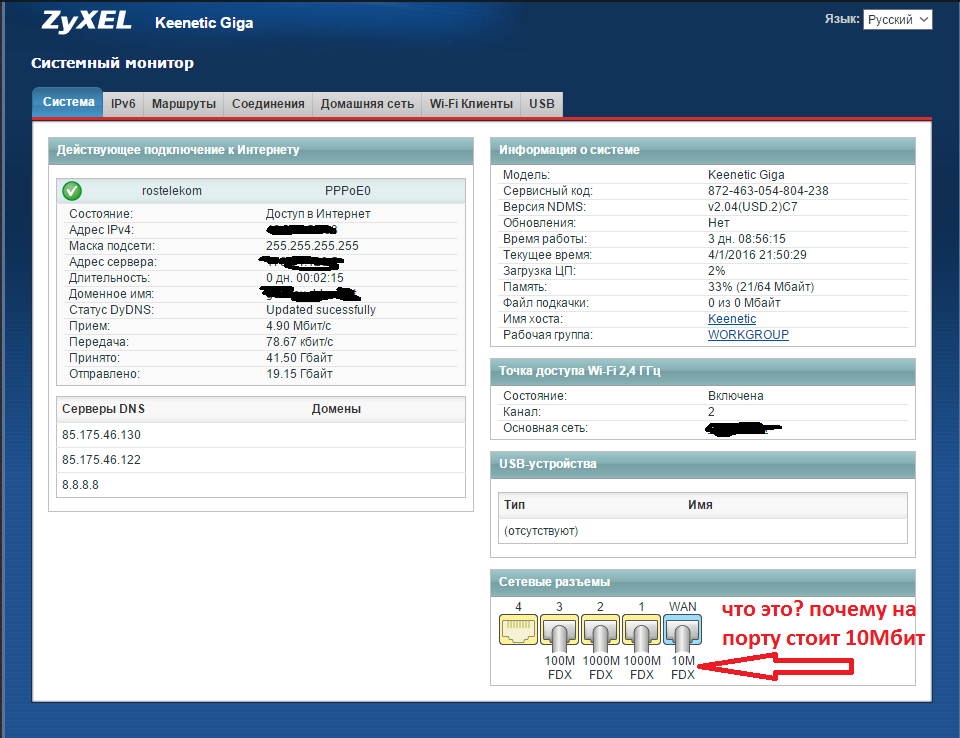
Task: Click the Домены column header
Action: [336, 409]
